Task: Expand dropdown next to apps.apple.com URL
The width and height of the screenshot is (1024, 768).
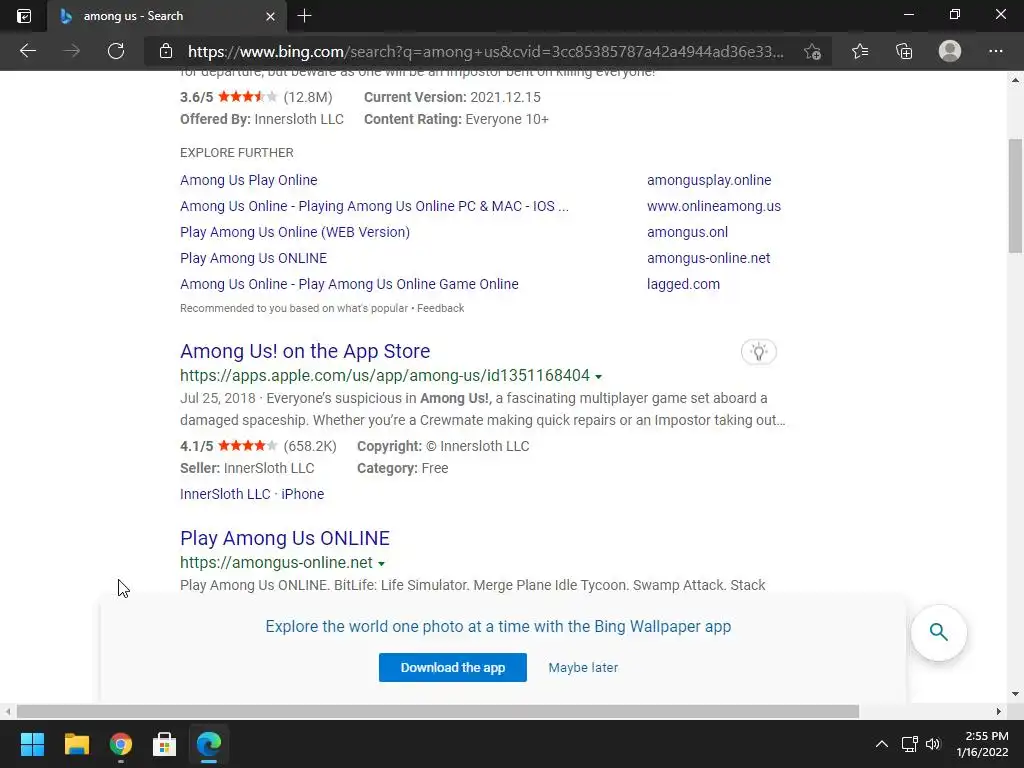Action: point(598,376)
